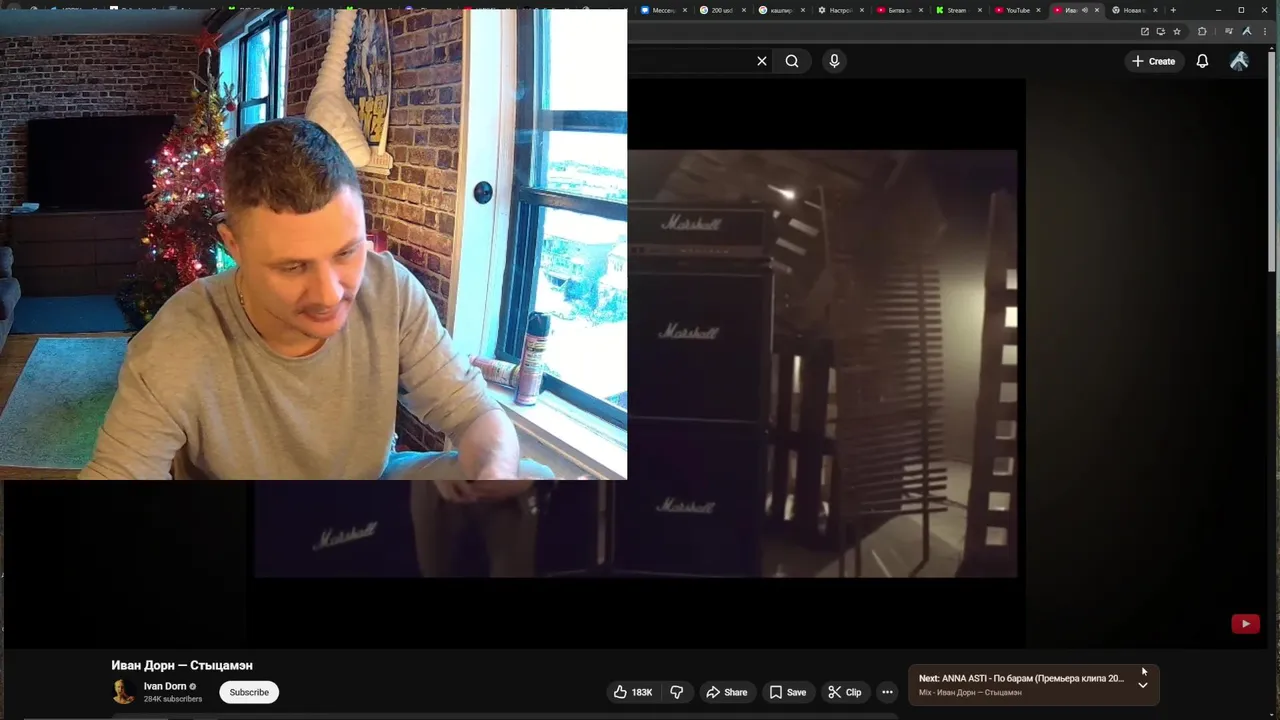
Task: Click the YouTube search magnifier button
Action: pyautogui.click(x=792, y=61)
